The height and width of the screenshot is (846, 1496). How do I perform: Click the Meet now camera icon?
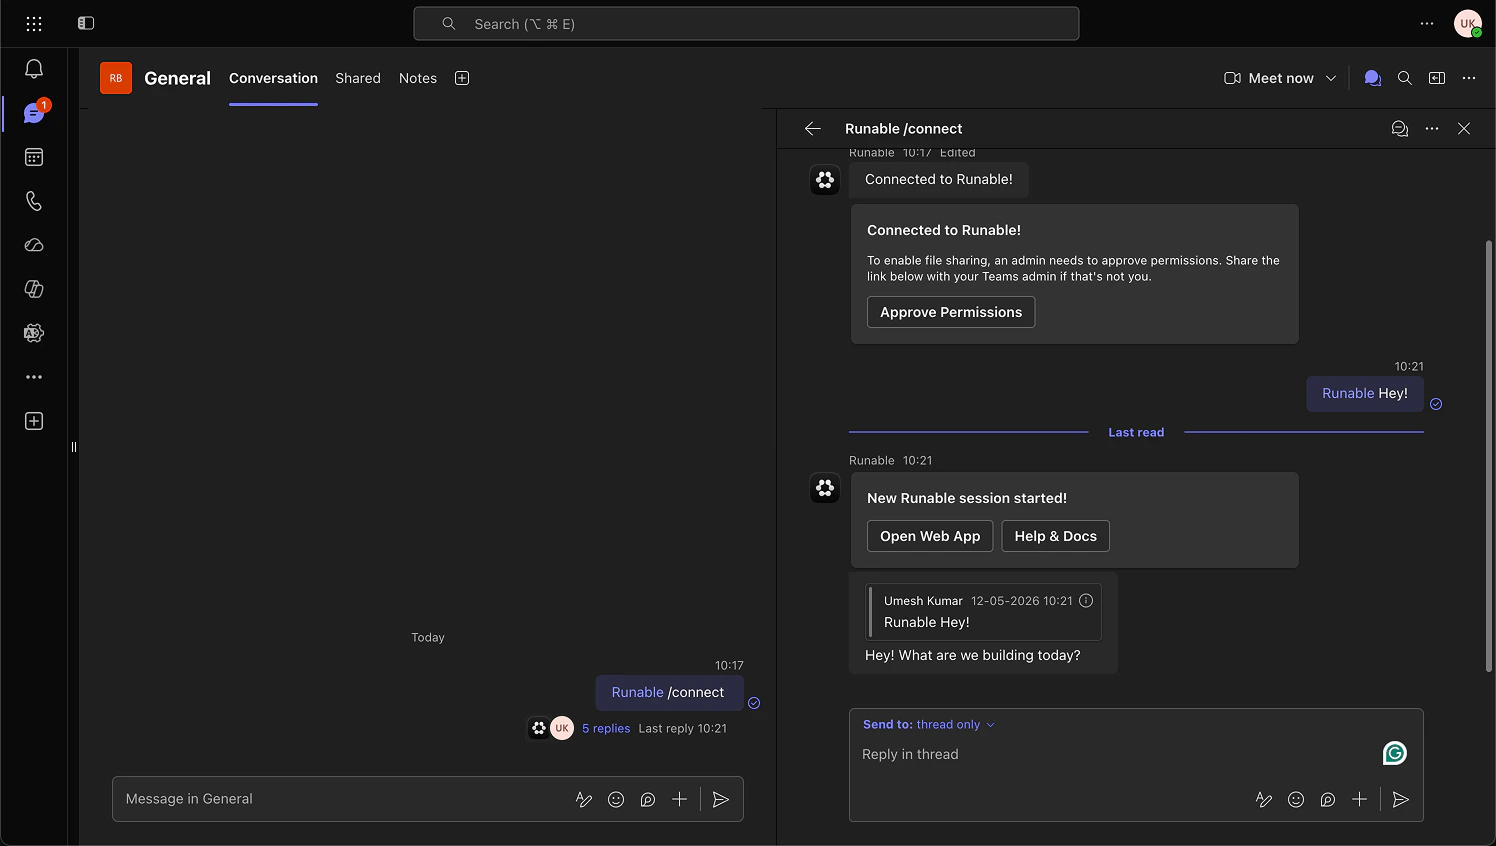pyautogui.click(x=1232, y=78)
